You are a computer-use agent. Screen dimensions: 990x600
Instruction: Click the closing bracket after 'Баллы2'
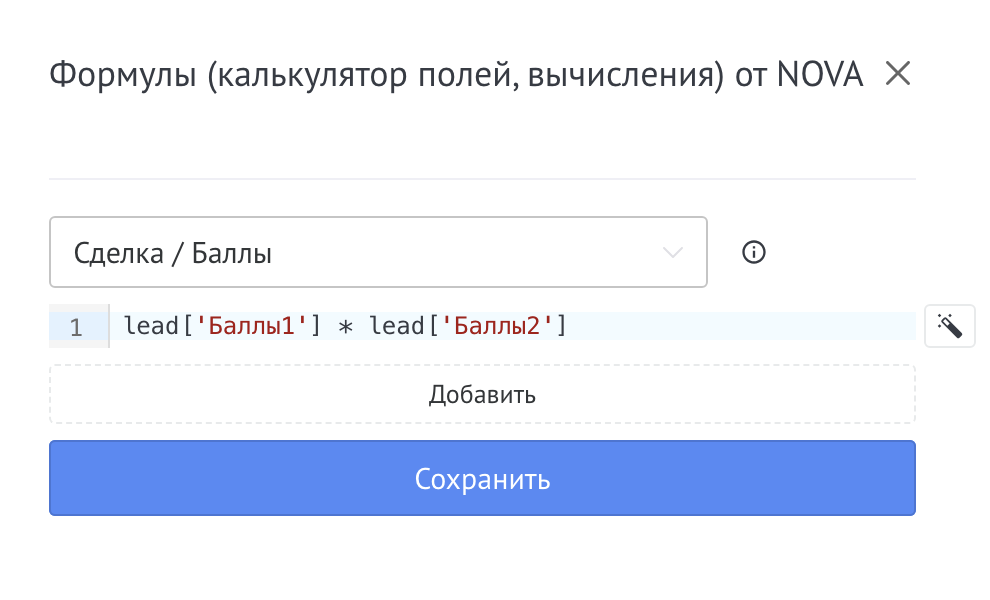click(x=562, y=326)
